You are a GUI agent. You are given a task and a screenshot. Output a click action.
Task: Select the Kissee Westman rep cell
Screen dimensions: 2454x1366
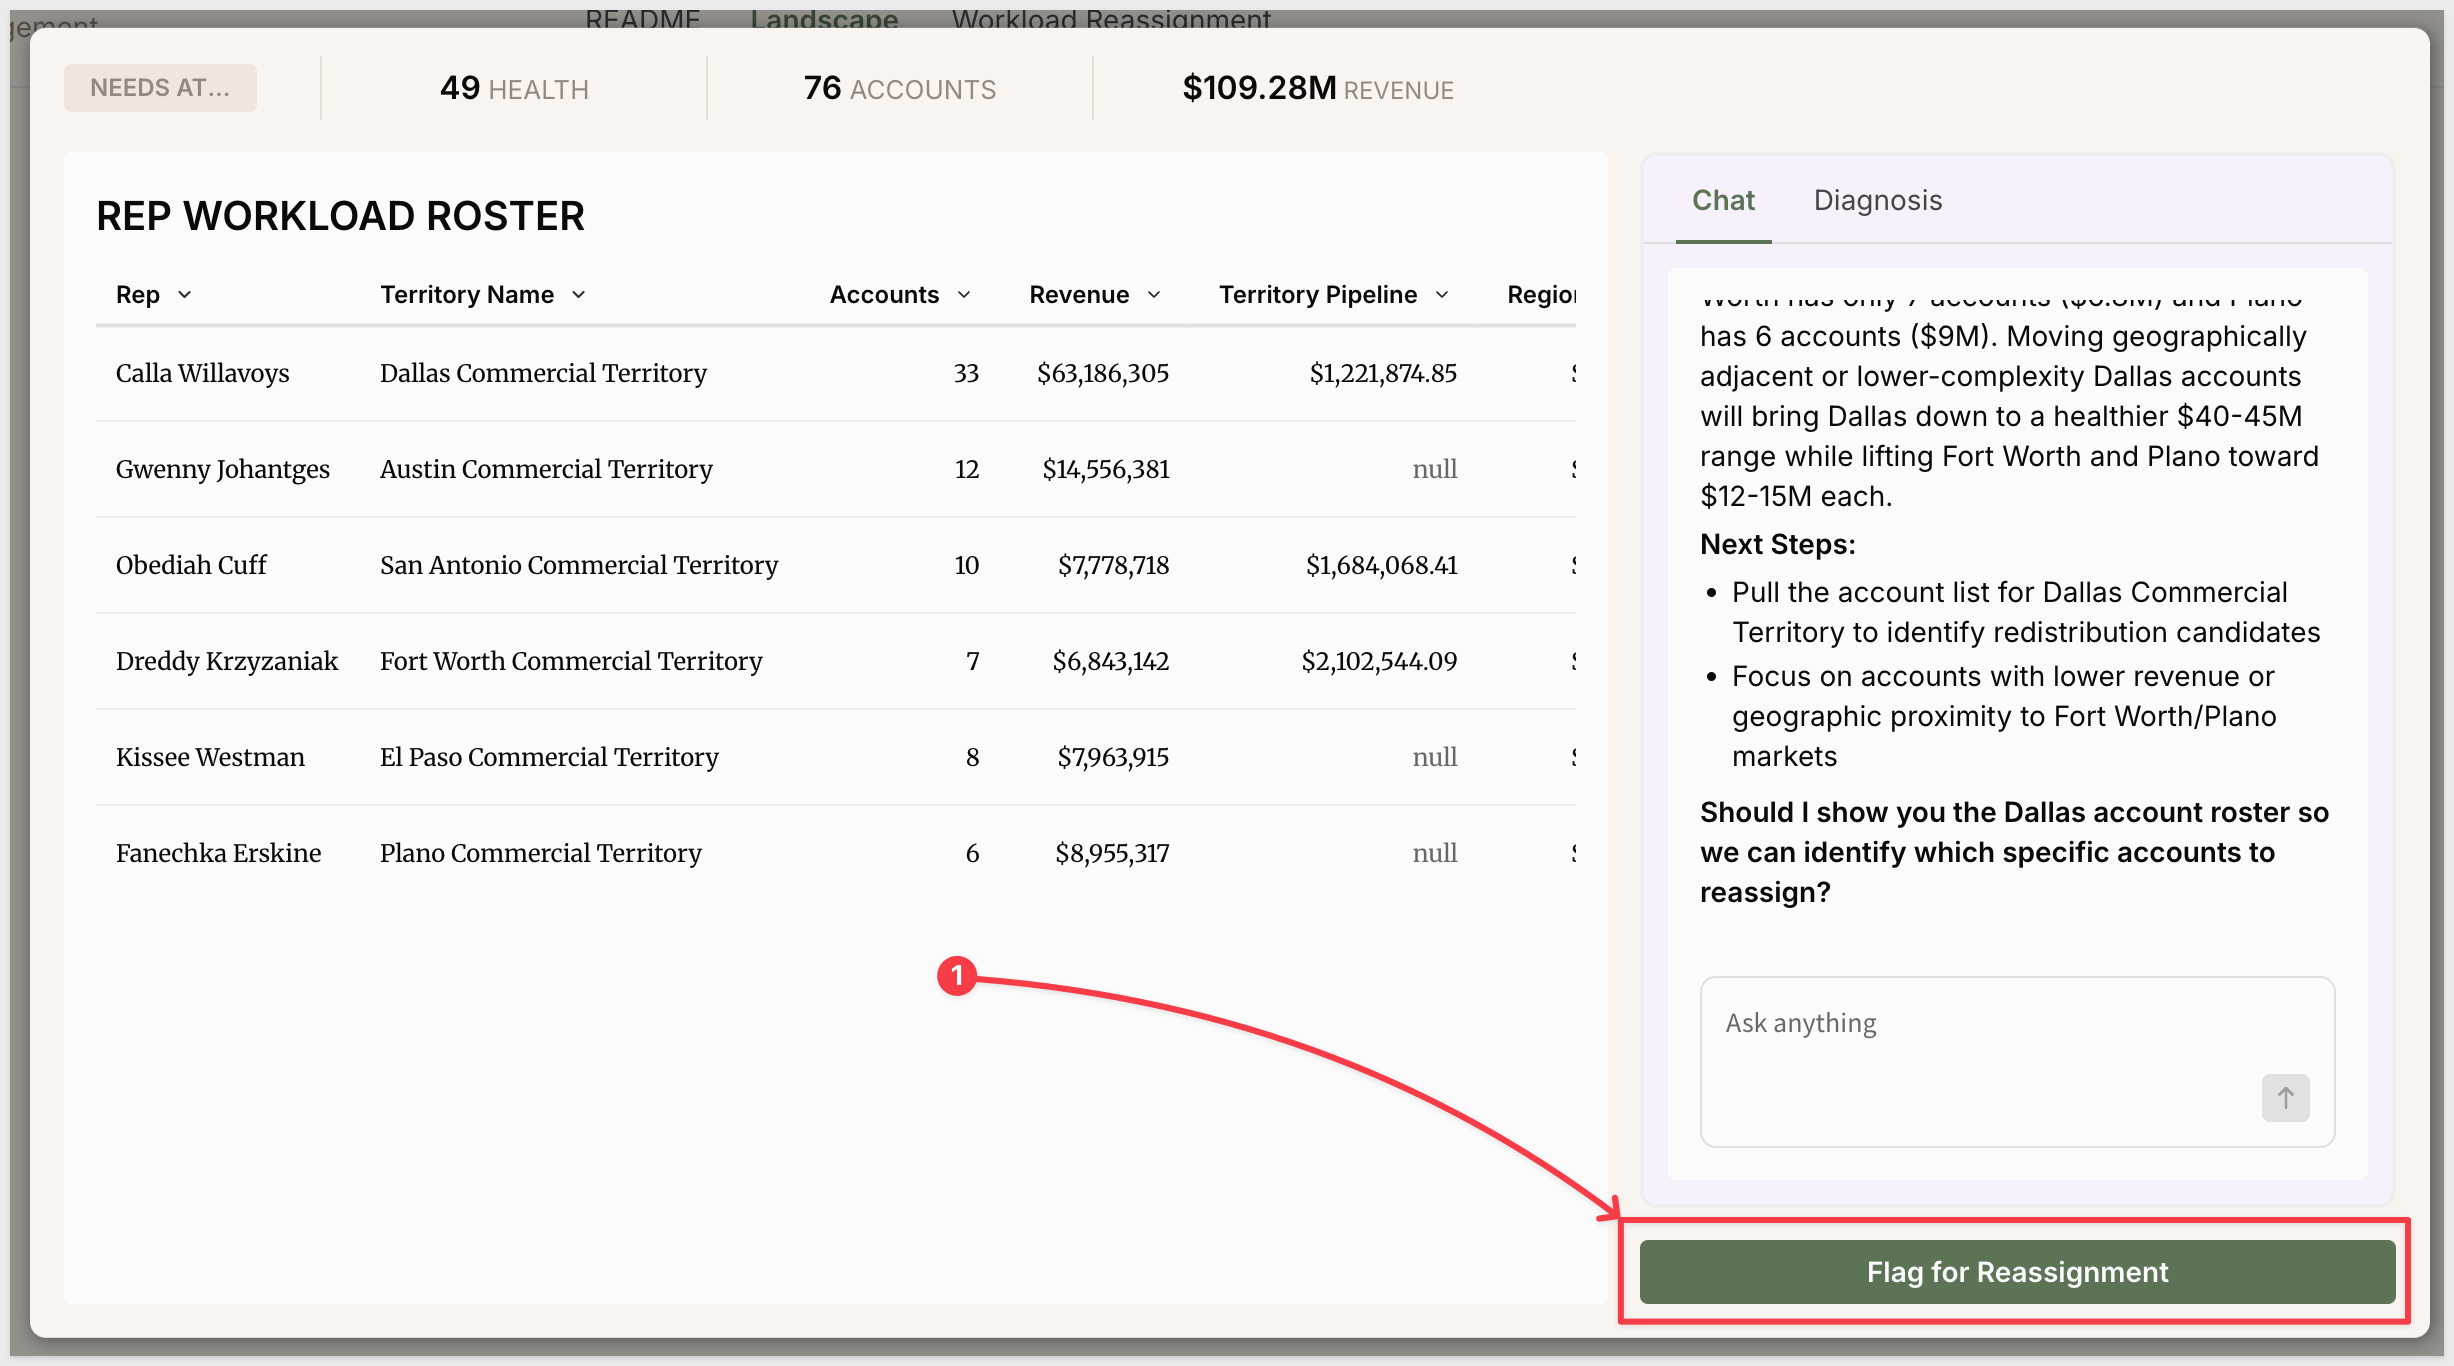click(x=210, y=757)
